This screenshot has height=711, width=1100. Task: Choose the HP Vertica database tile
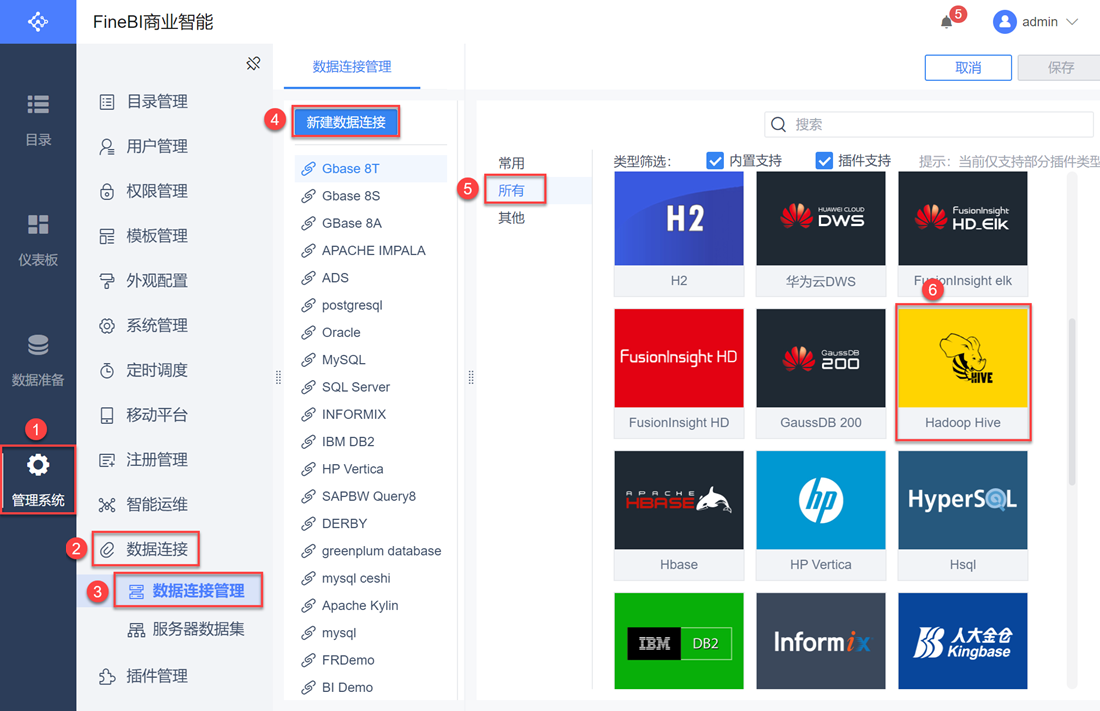tap(821, 515)
